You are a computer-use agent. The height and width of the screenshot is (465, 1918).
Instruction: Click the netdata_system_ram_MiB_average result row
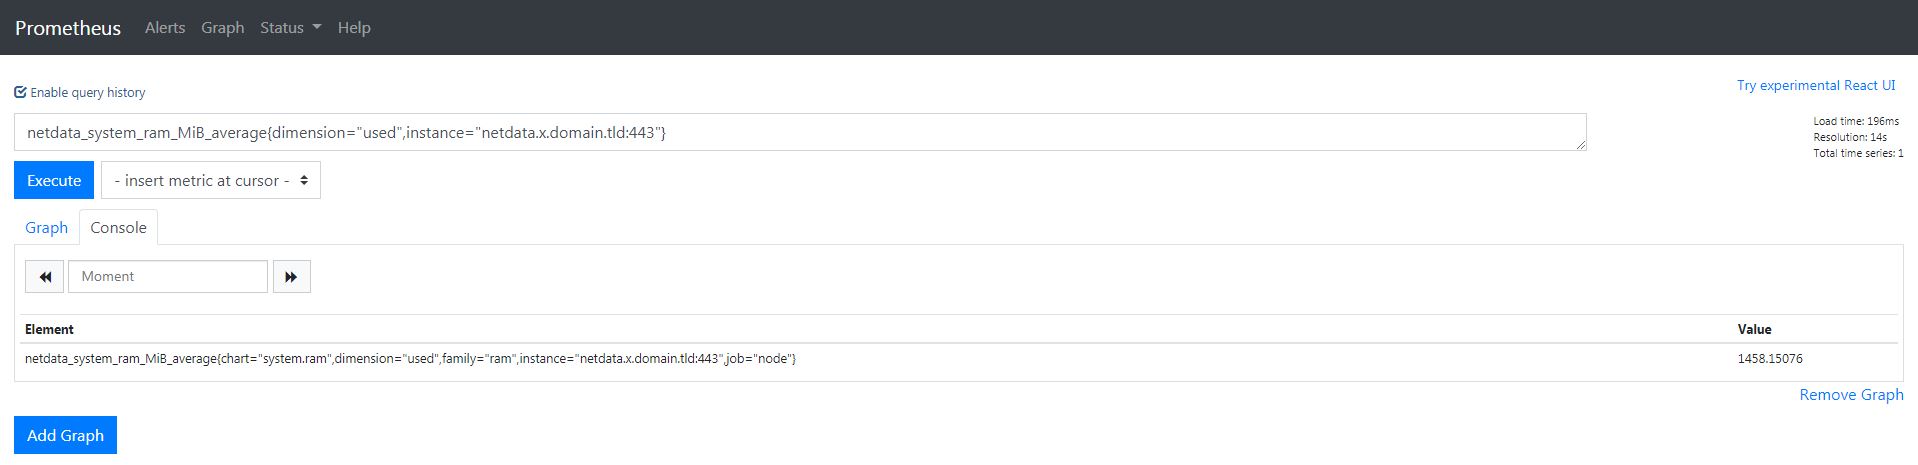pyautogui.click(x=958, y=358)
